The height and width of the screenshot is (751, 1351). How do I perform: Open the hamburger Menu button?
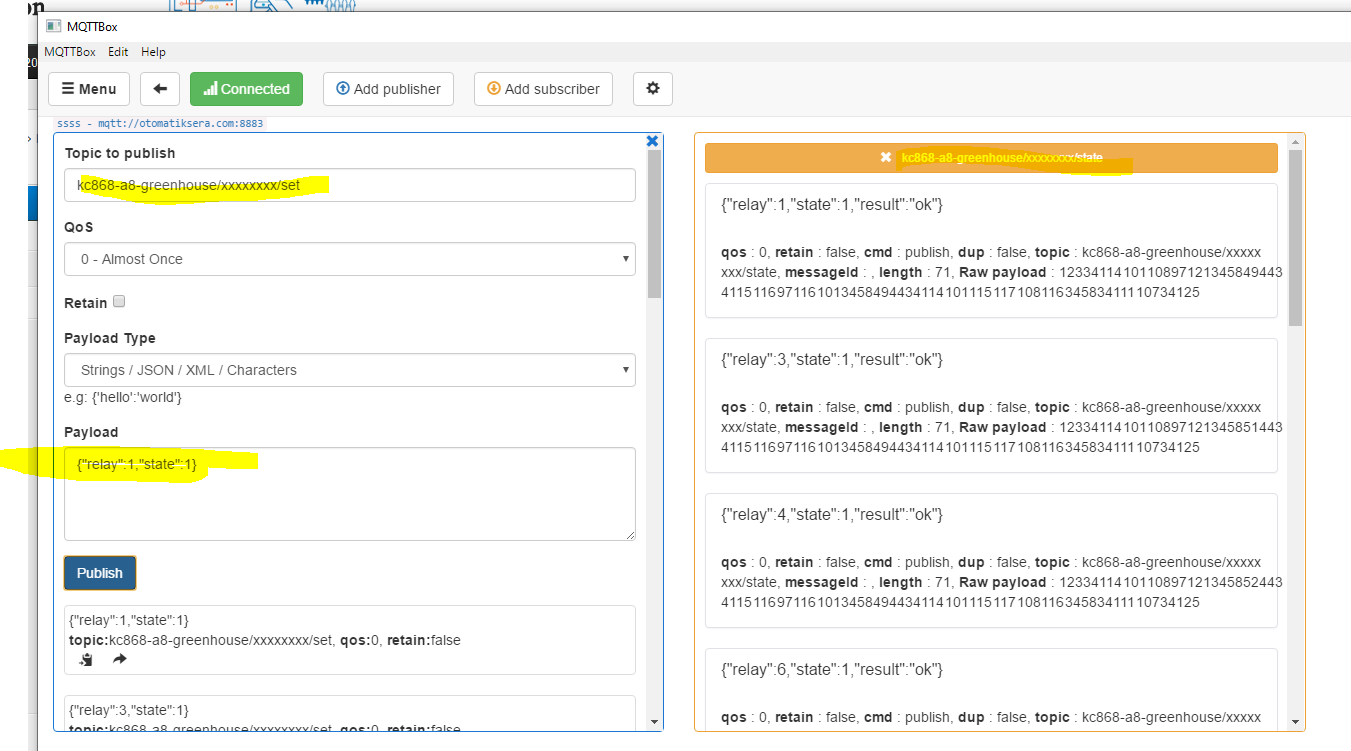89,89
